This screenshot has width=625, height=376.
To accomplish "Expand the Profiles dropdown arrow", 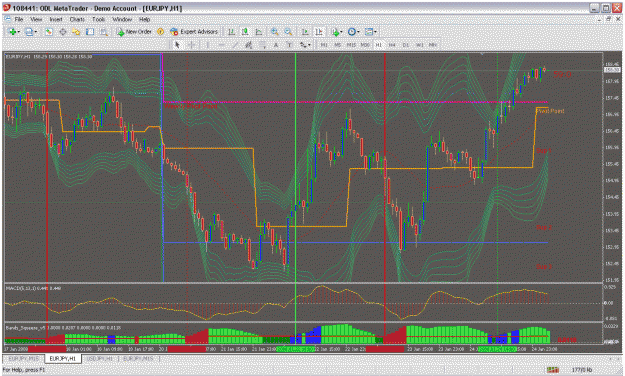I will 36,32.
